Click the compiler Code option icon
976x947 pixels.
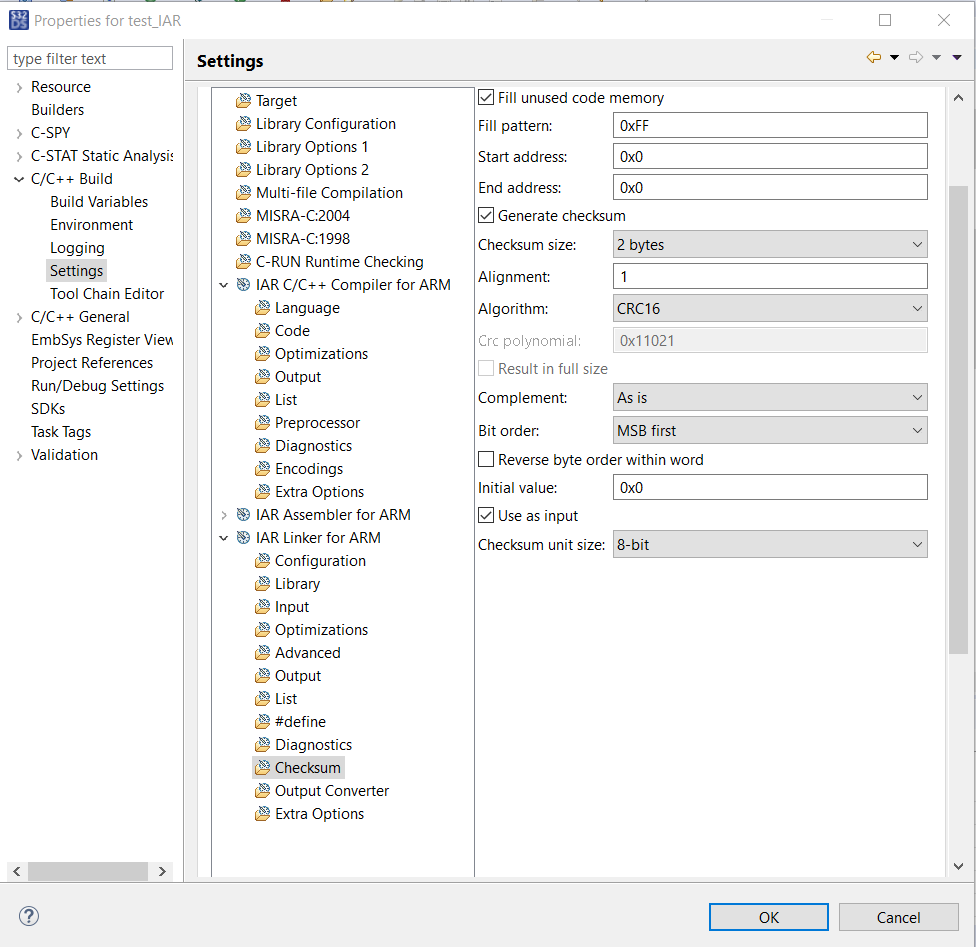pyautogui.click(x=263, y=331)
